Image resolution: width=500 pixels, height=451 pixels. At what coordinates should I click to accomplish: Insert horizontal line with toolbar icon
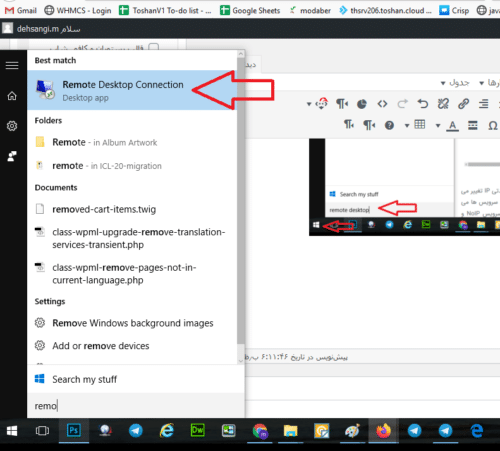point(473,125)
